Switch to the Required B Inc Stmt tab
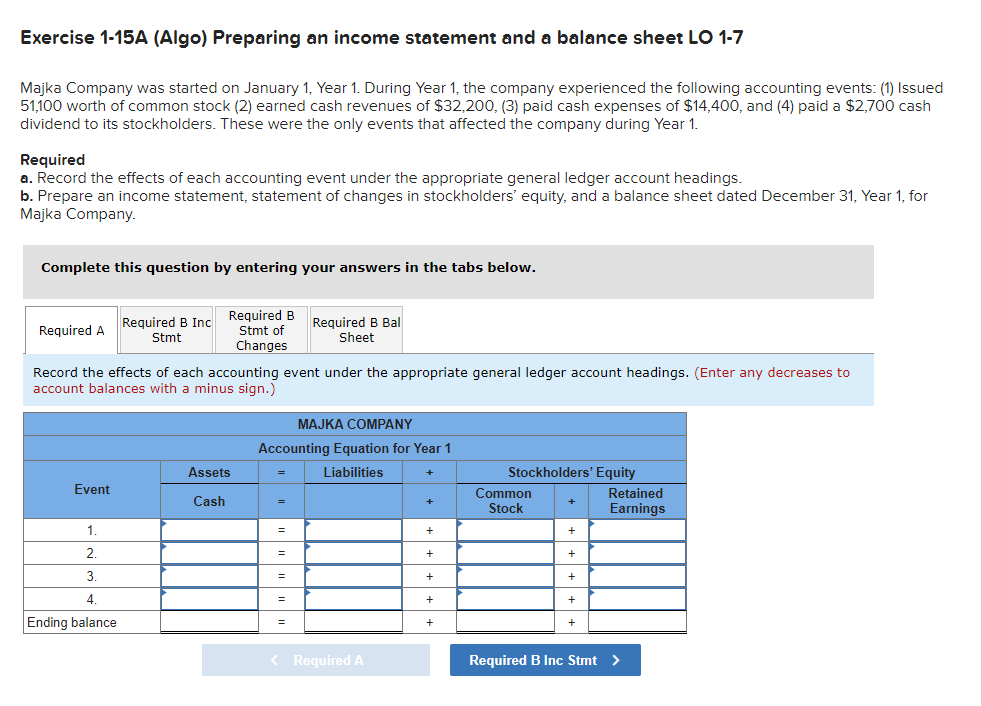This screenshot has width=981, height=706. pos(166,330)
